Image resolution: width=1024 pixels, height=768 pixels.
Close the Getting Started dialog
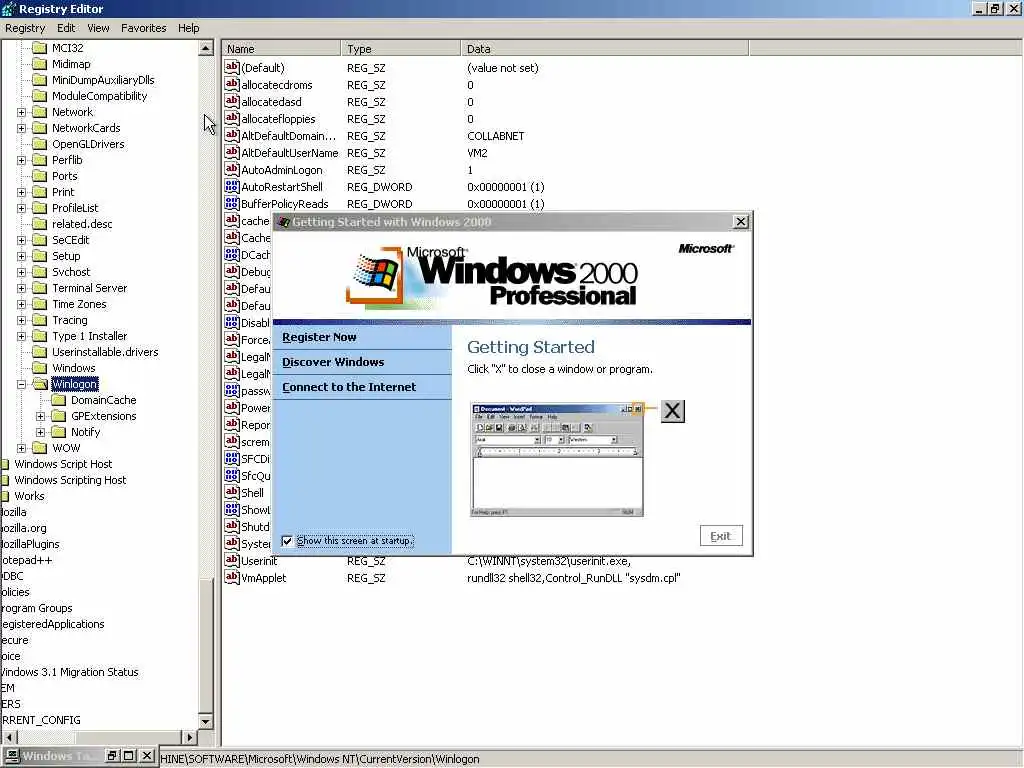[741, 222]
